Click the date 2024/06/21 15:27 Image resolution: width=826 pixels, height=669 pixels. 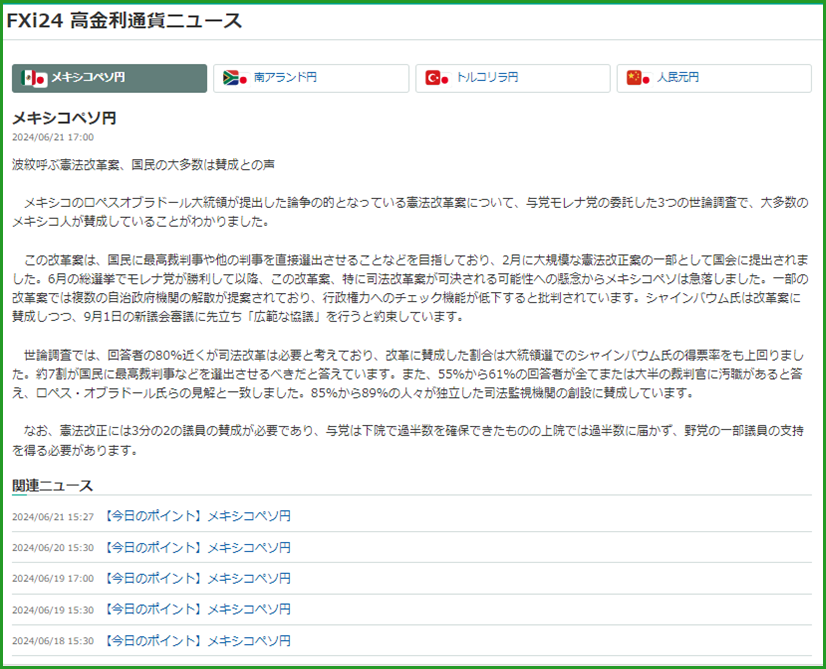(53, 517)
